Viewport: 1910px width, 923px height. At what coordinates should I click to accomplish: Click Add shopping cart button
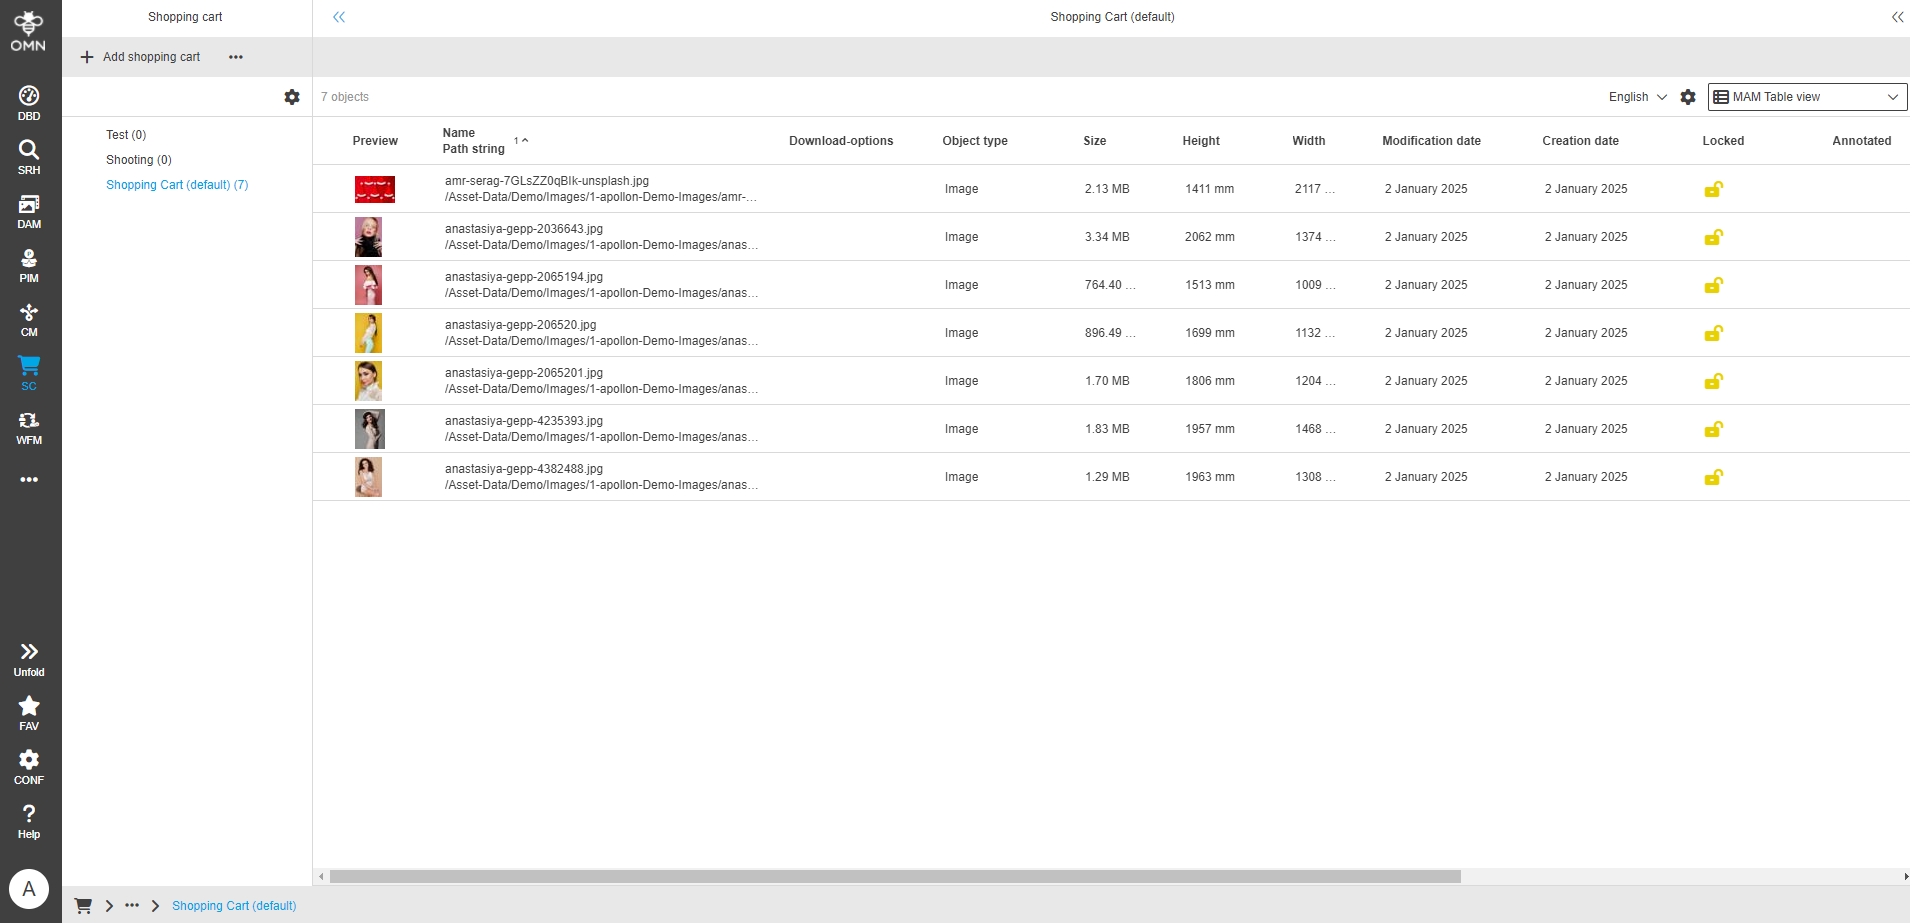point(141,57)
